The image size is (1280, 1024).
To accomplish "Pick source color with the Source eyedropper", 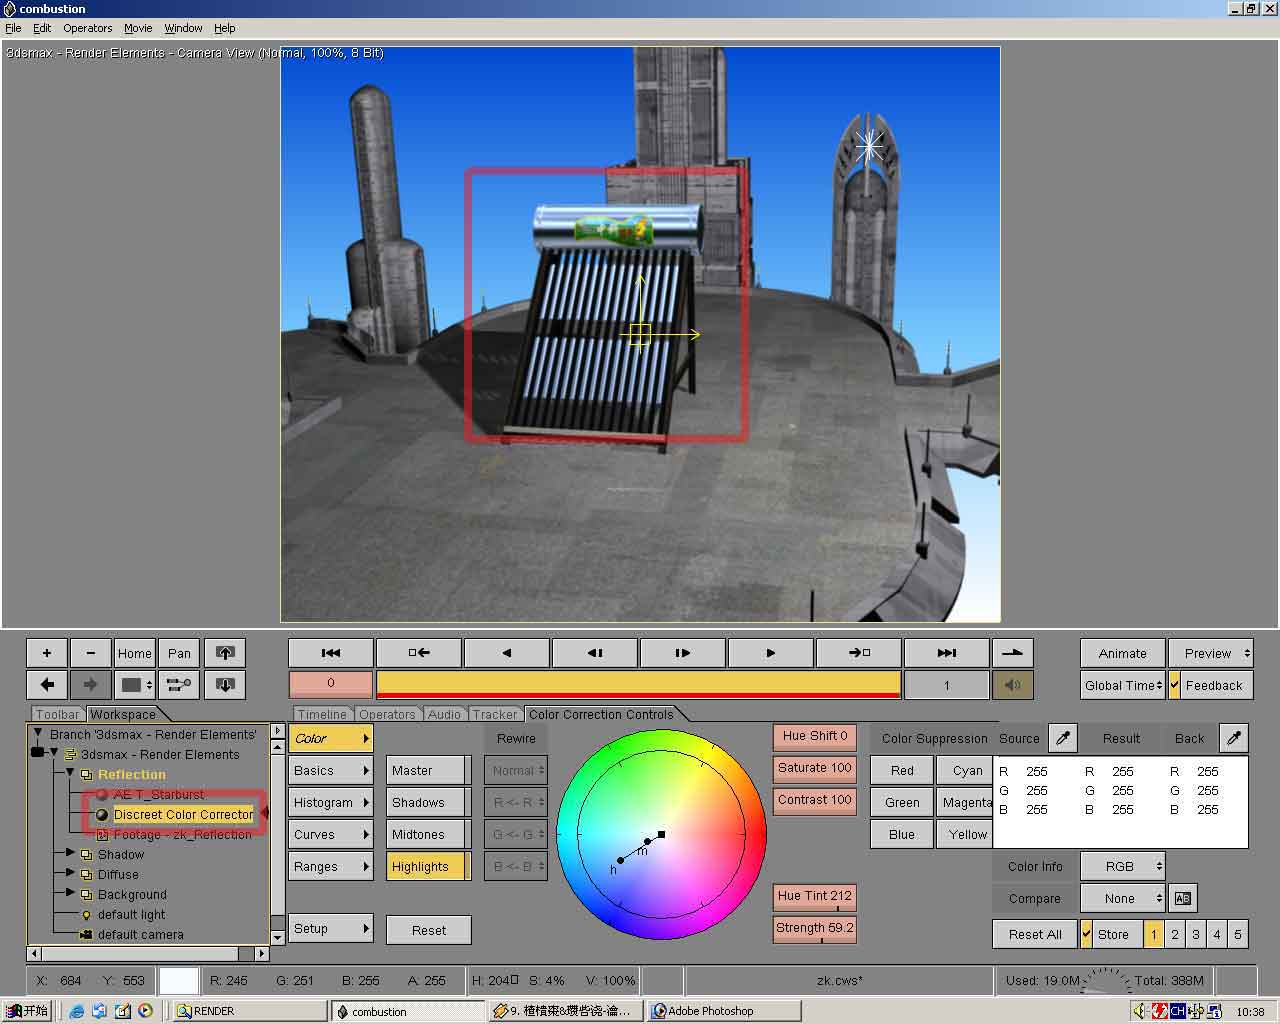I will 1063,738.
